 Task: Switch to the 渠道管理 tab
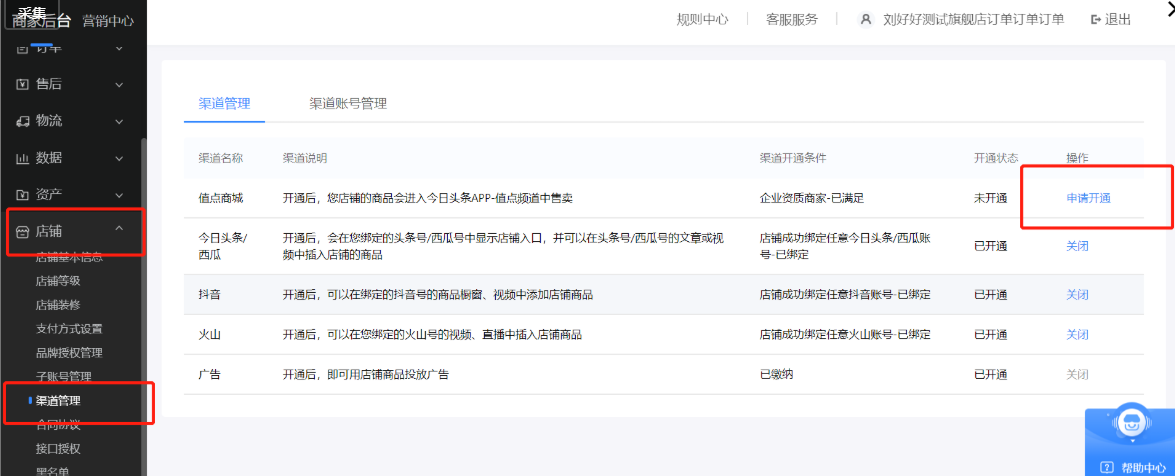tap(224, 103)
